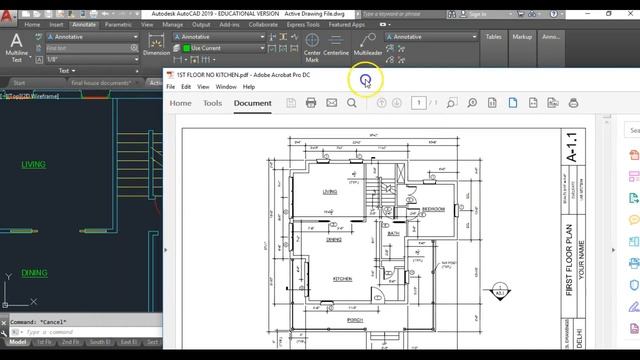Switch to the Manage ribbon tab
The image size is (640, 360).
tap(173, 25)
